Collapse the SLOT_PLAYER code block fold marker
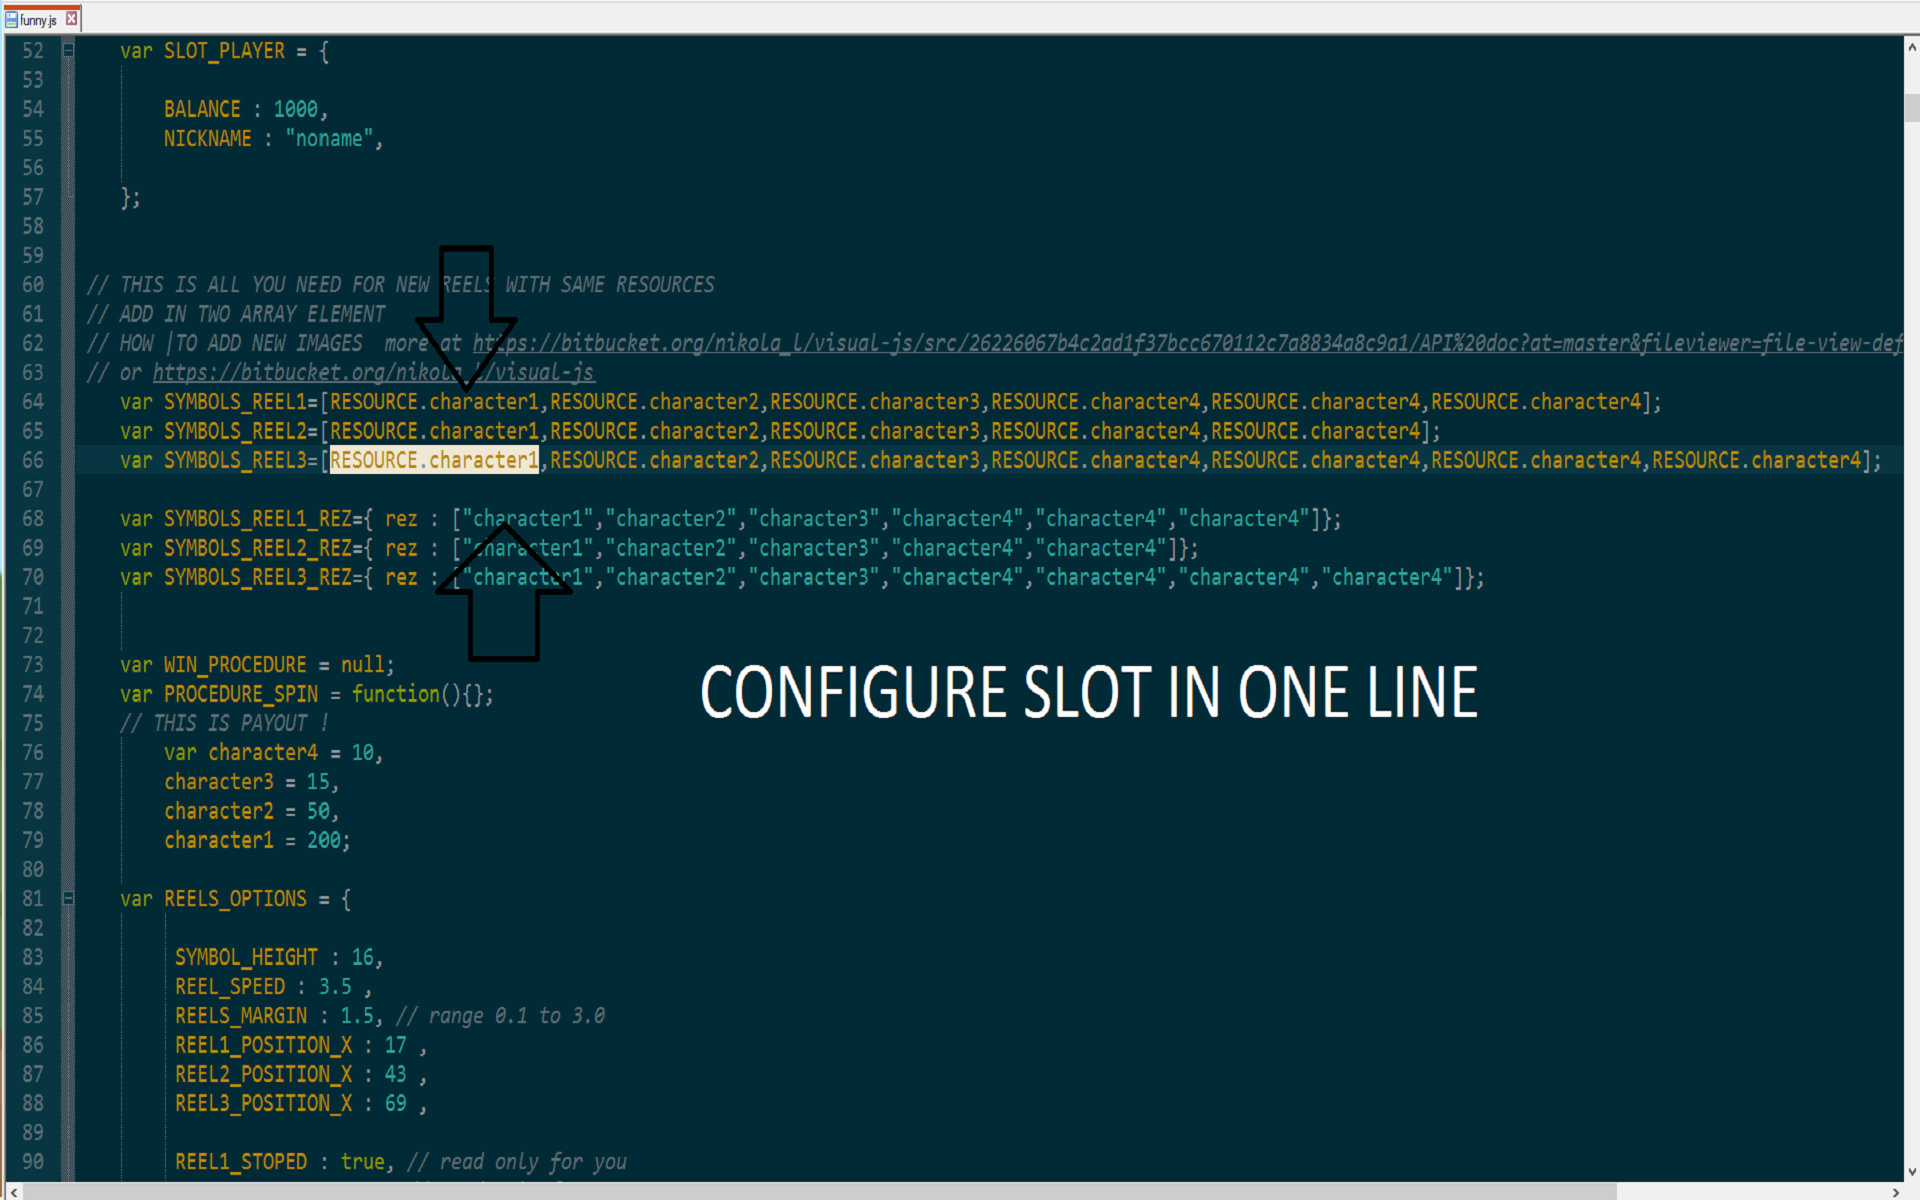 pos(68,49)
